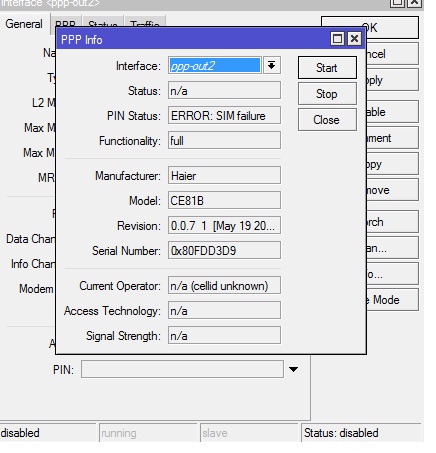Viewport: 436px width, 453px height.
Task: Select the ppp-out2 Interface field
Action: [215, 65]
